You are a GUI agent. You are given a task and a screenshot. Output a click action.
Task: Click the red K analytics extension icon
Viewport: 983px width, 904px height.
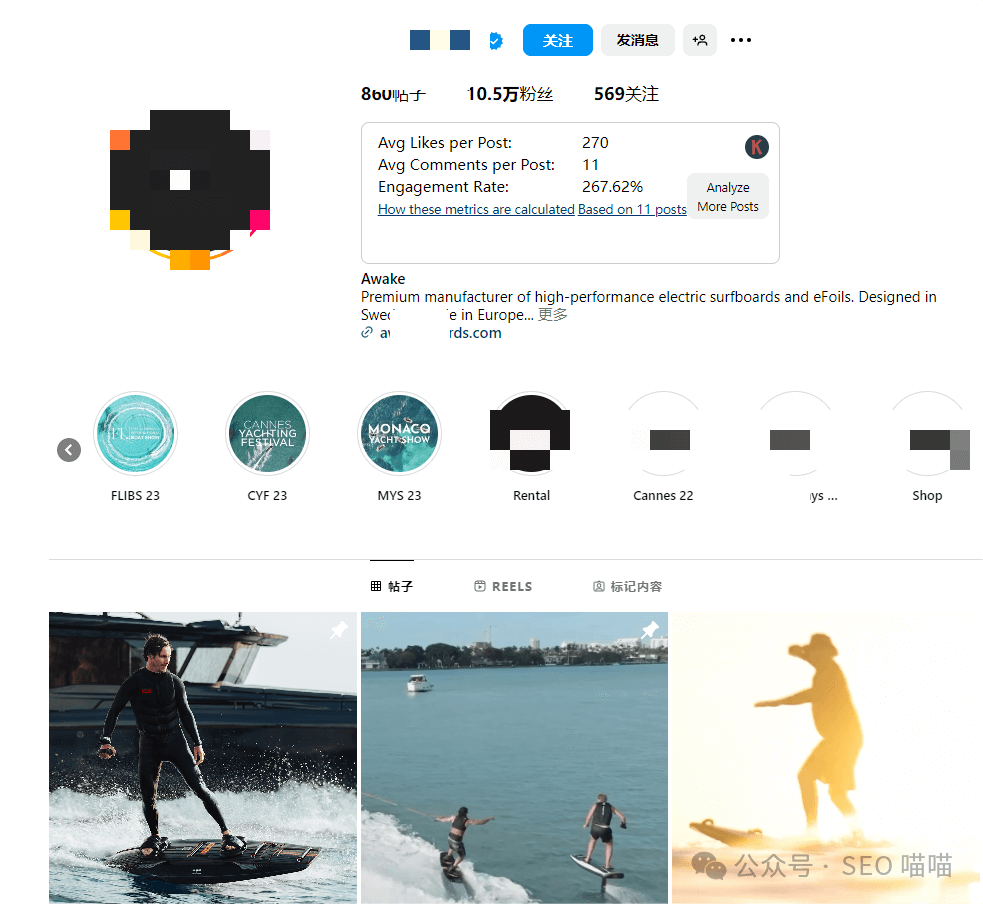[757, 147]
